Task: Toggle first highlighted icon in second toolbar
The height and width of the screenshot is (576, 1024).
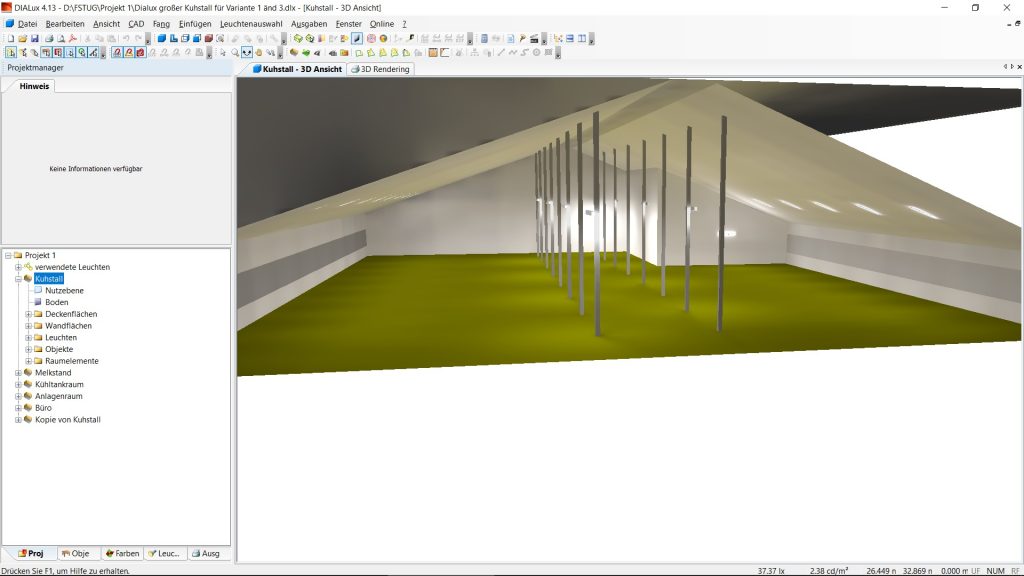Action: tap(10, 52)
